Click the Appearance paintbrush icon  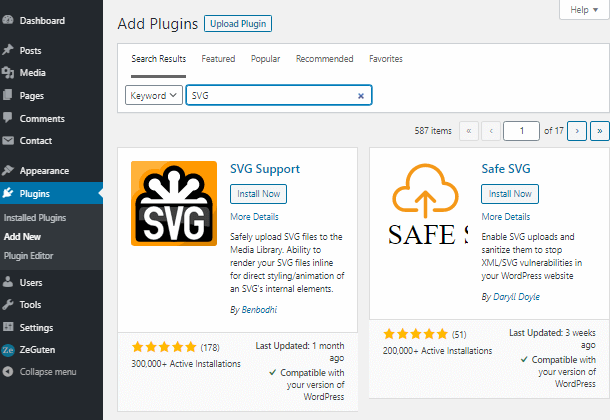[x=7, y=170]
